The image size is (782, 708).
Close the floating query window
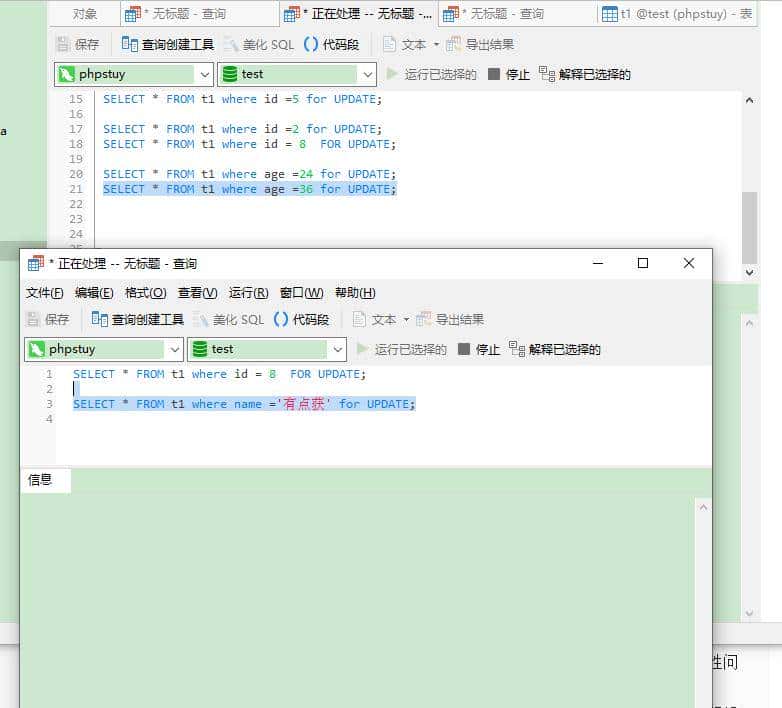click(689, 263)
